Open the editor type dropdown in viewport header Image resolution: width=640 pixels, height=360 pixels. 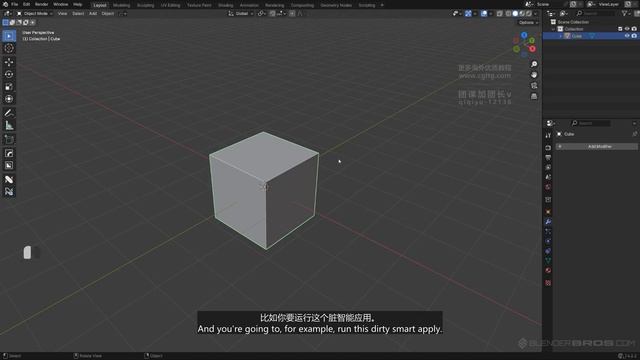click(x=8, y=13)
